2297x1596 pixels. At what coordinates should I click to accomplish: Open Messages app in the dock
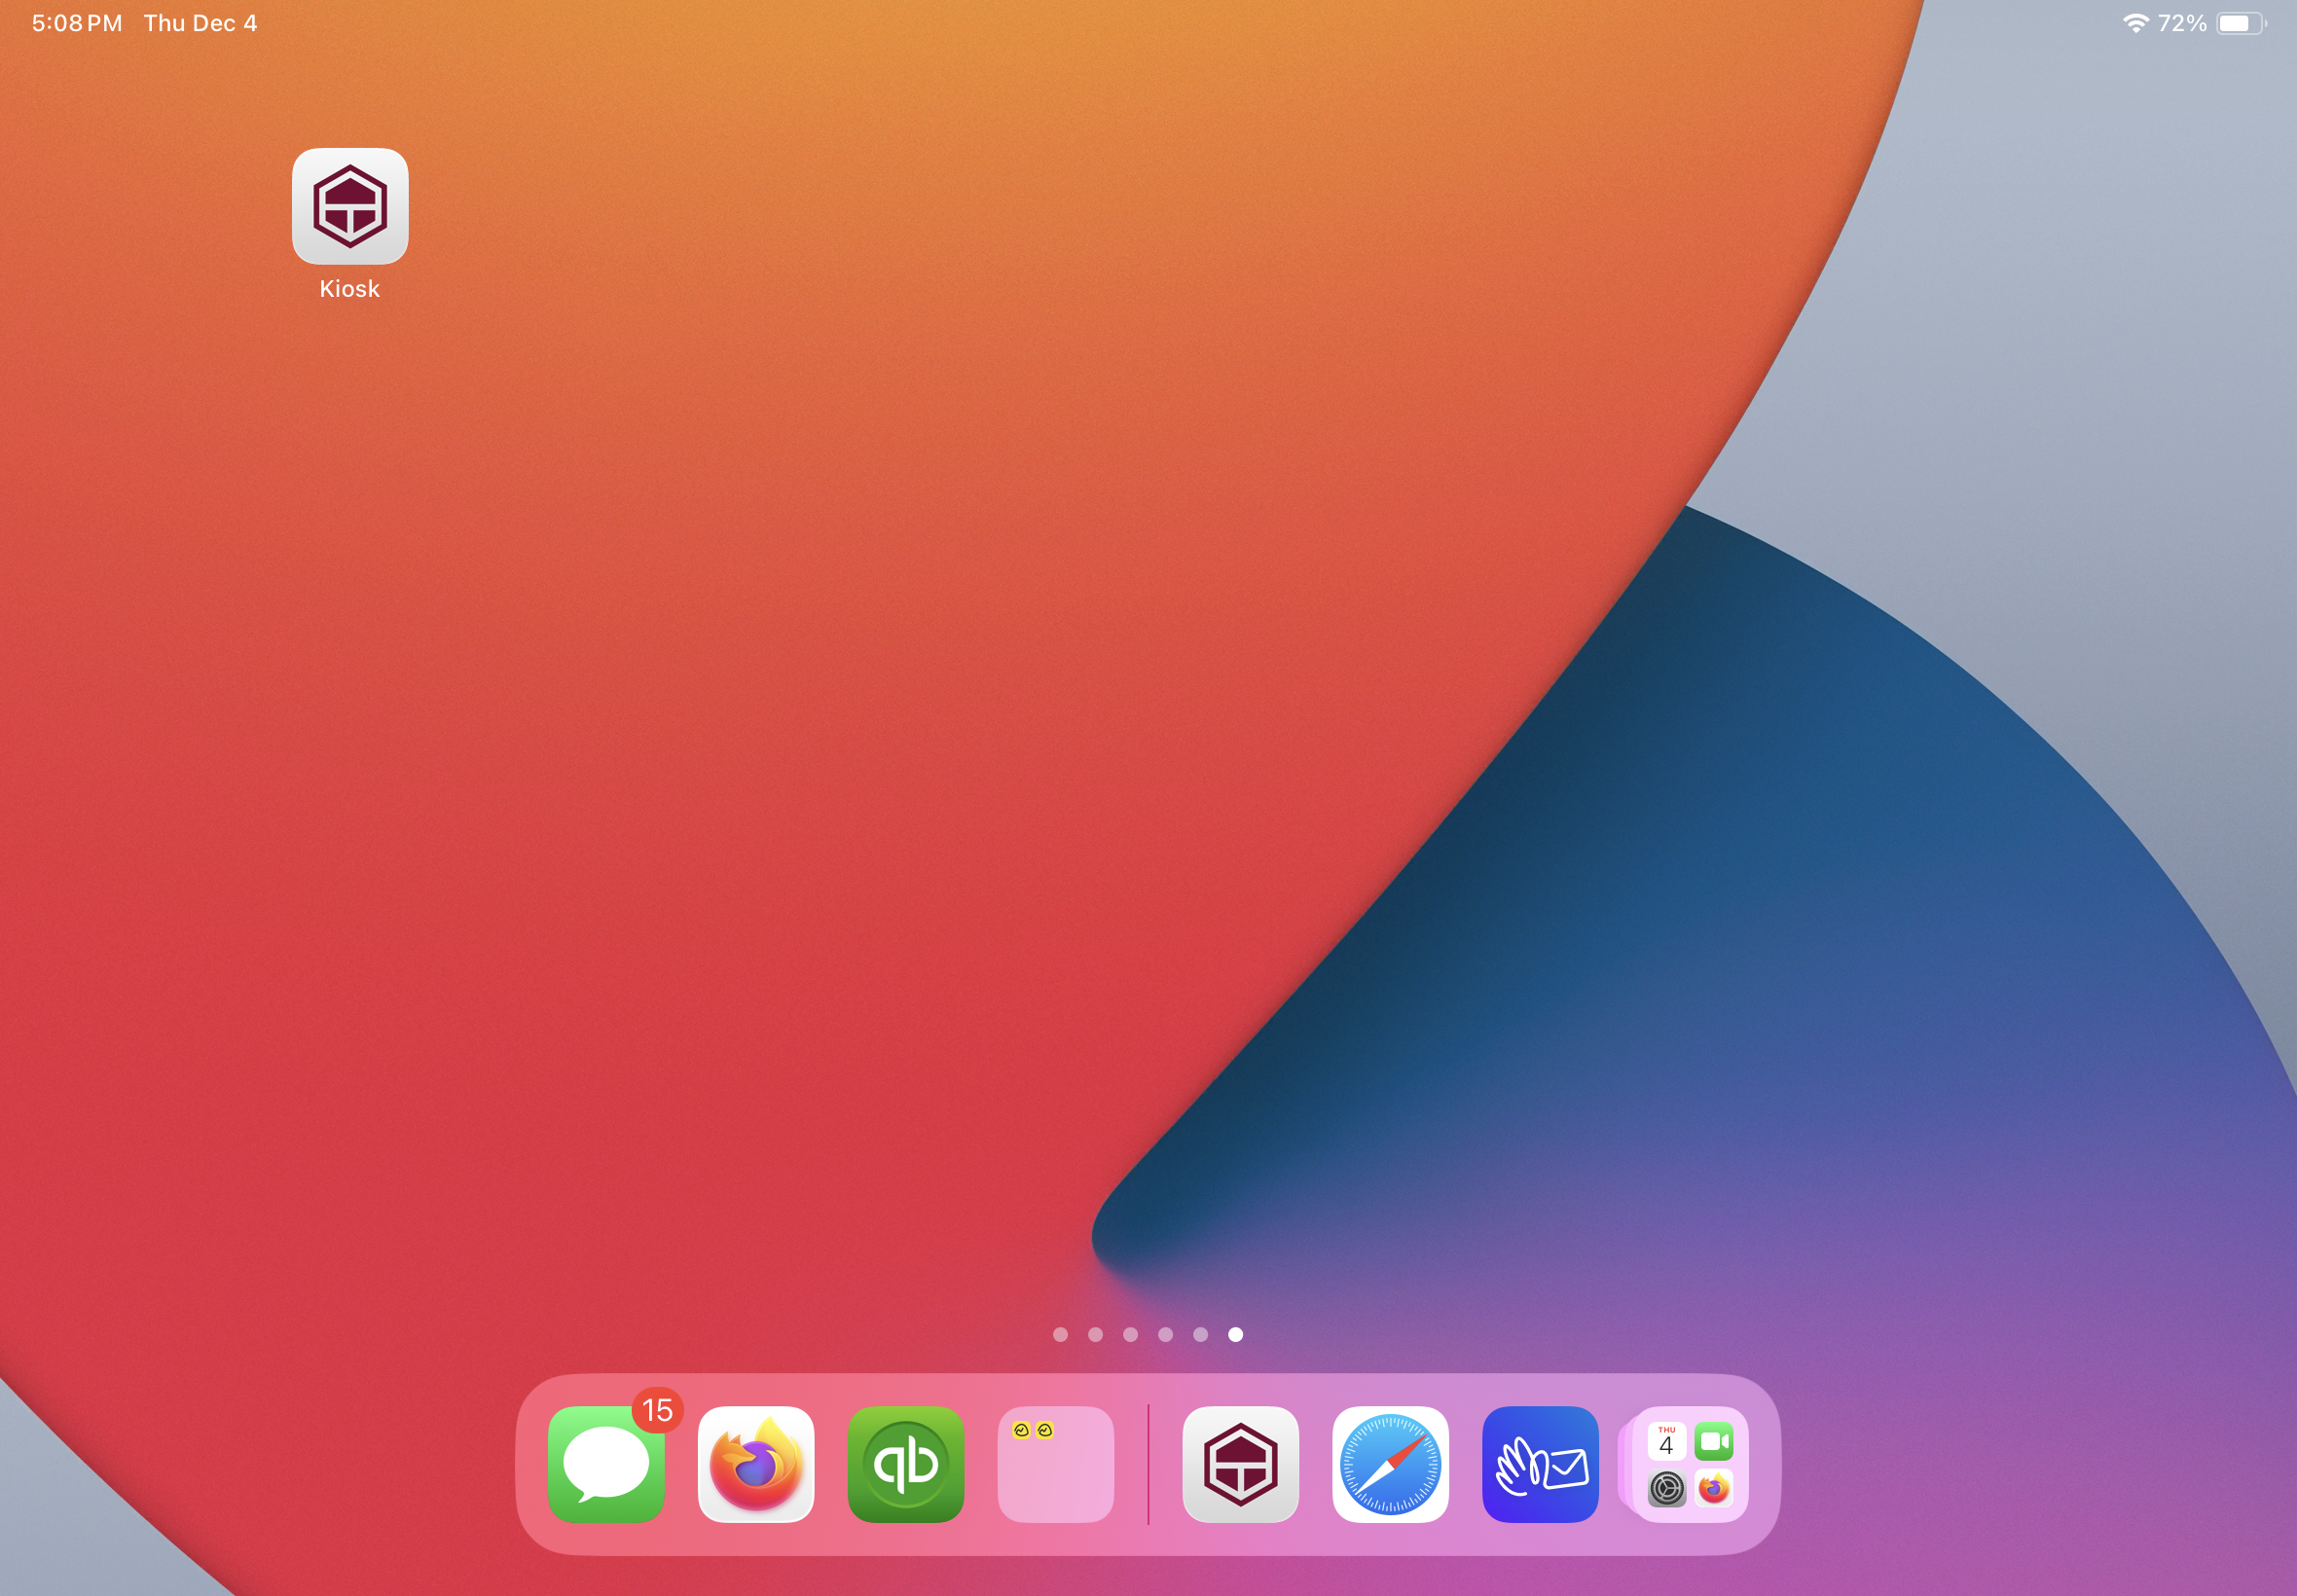tap(606, 1464)
